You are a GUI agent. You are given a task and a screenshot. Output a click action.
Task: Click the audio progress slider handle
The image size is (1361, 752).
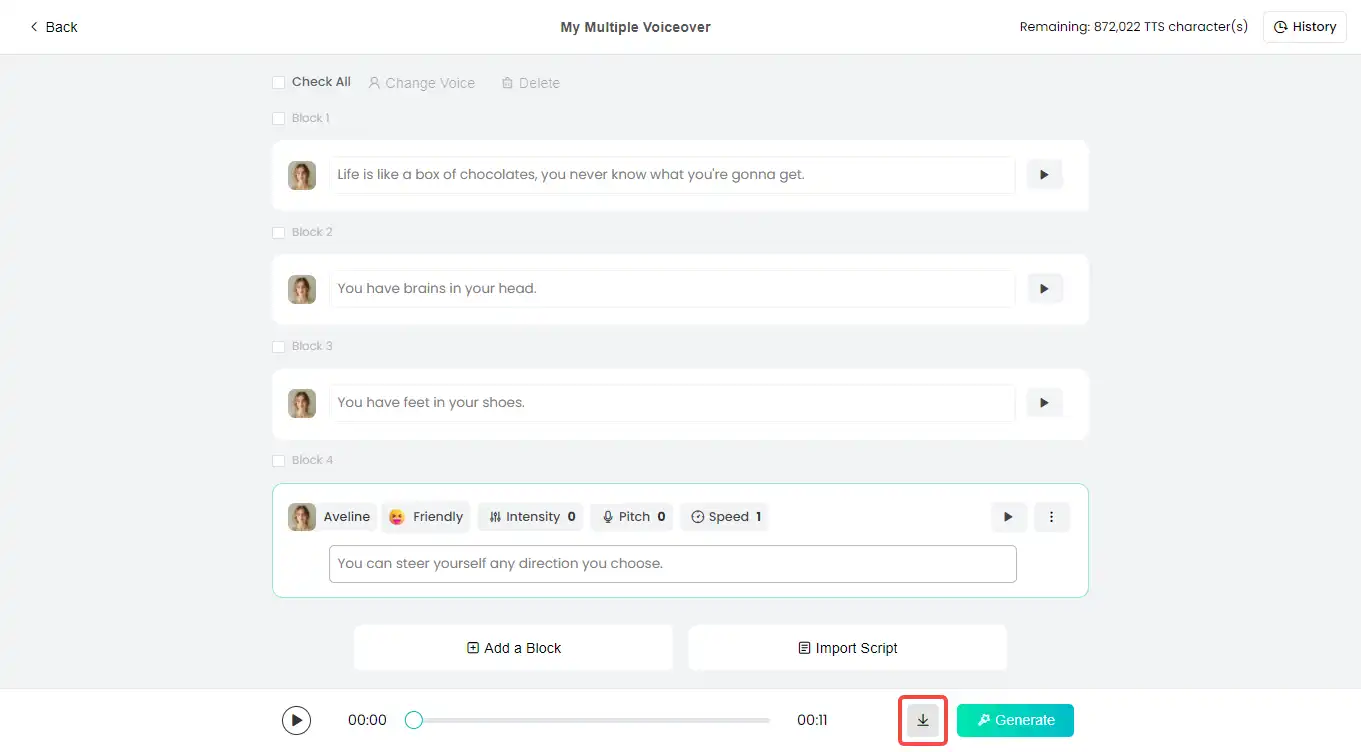[x=413, y=720]
